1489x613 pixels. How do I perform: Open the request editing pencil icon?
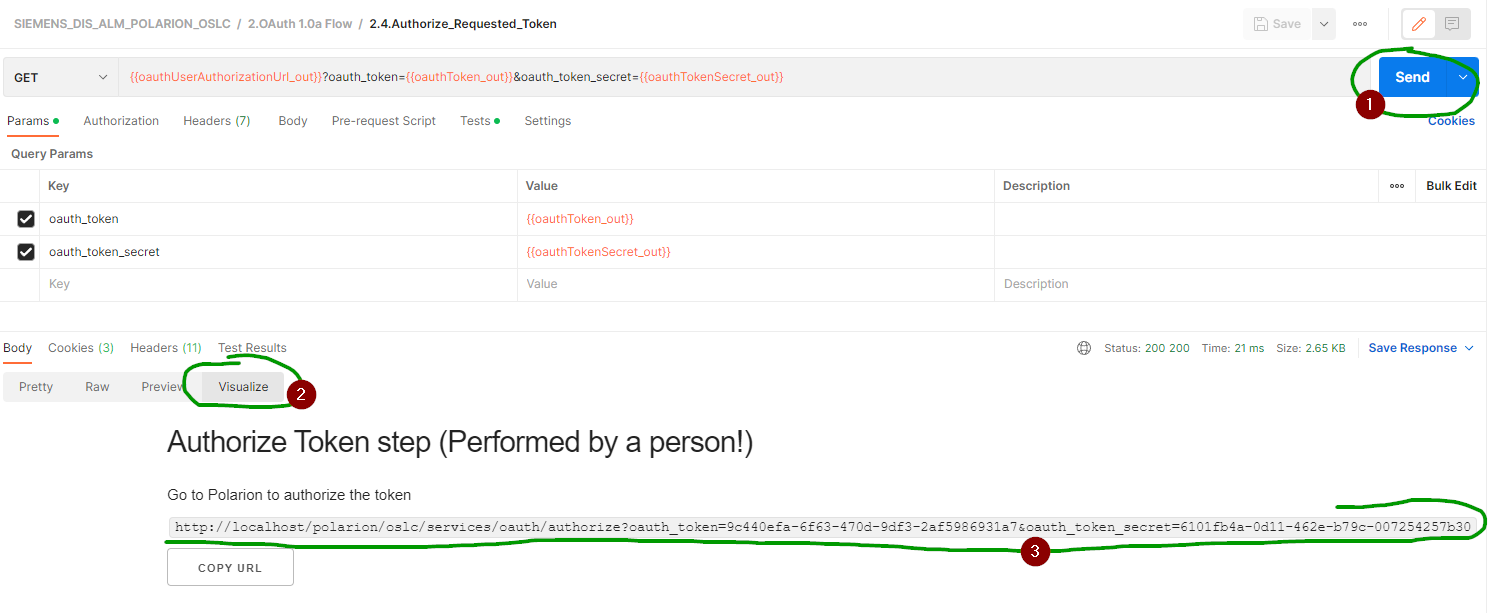[1418, 23]
